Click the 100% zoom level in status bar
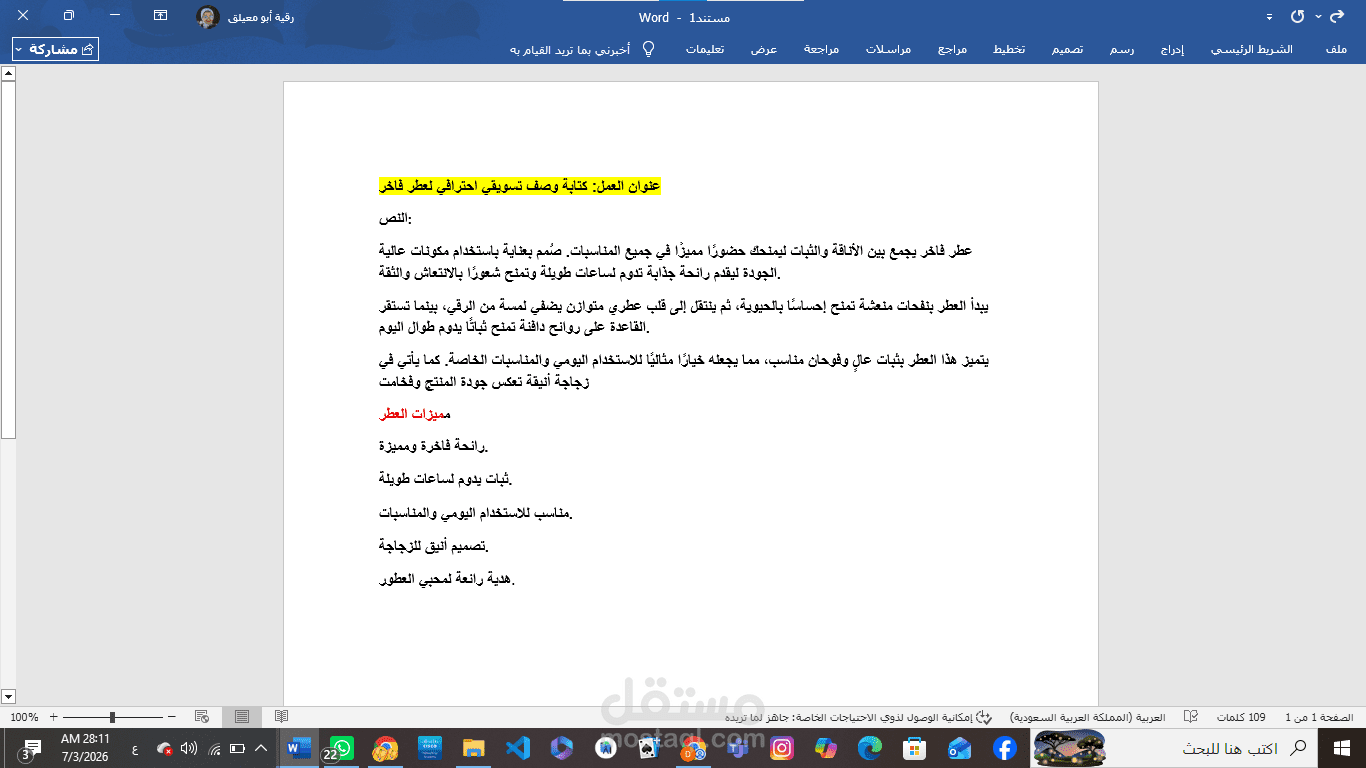 click(x=25, y=717)
